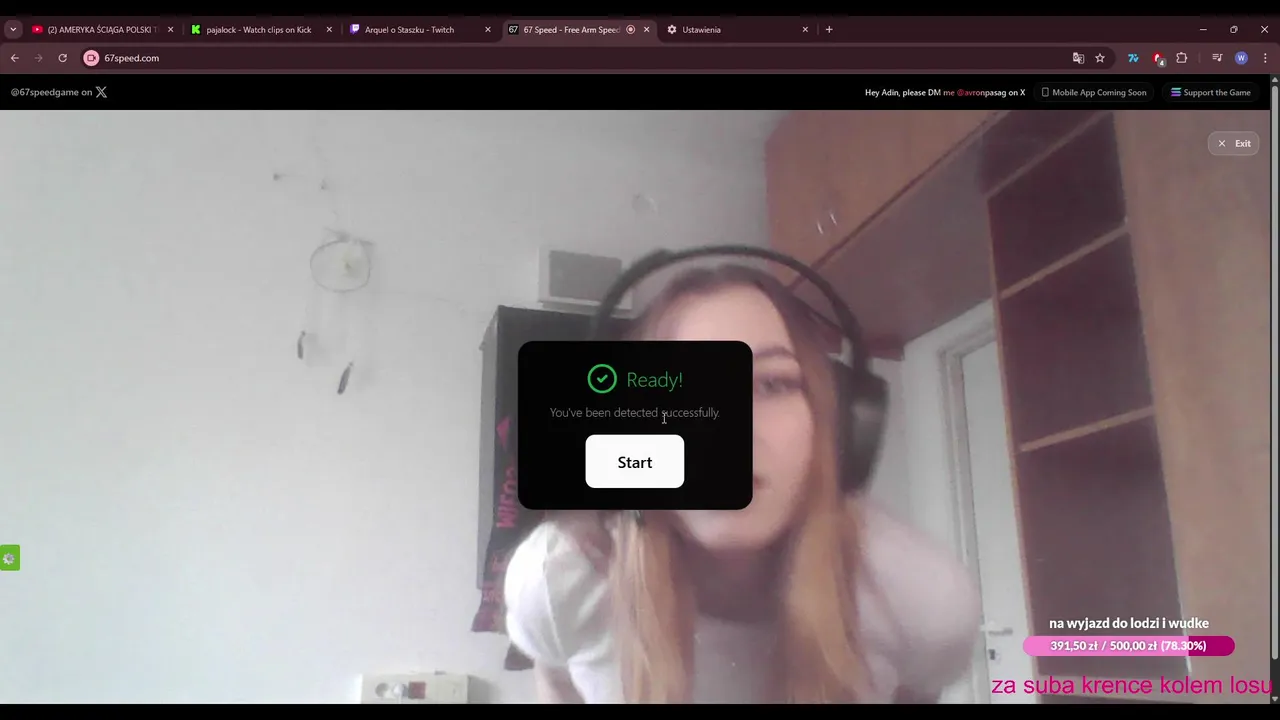Viewport: 1280px width, 720px height.
Task: Close the pajalock Kick tab
Action: [x=329, y=29]
